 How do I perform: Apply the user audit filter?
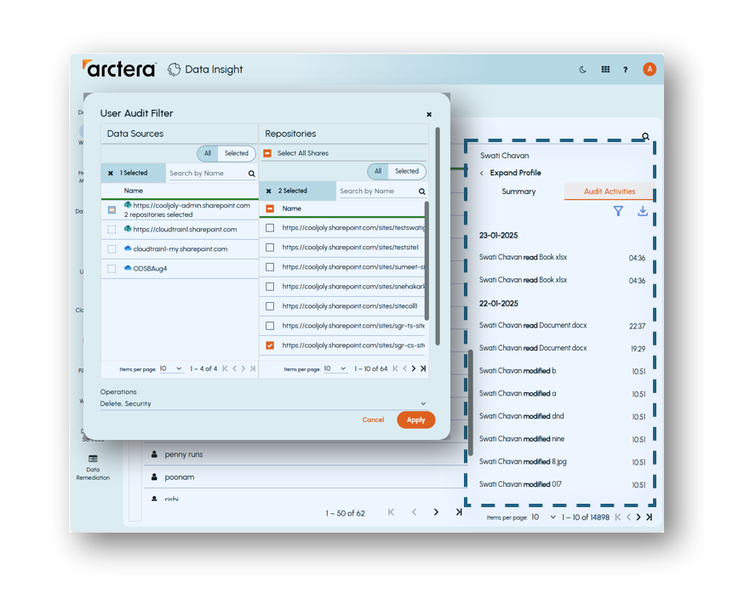click(416, 420)
